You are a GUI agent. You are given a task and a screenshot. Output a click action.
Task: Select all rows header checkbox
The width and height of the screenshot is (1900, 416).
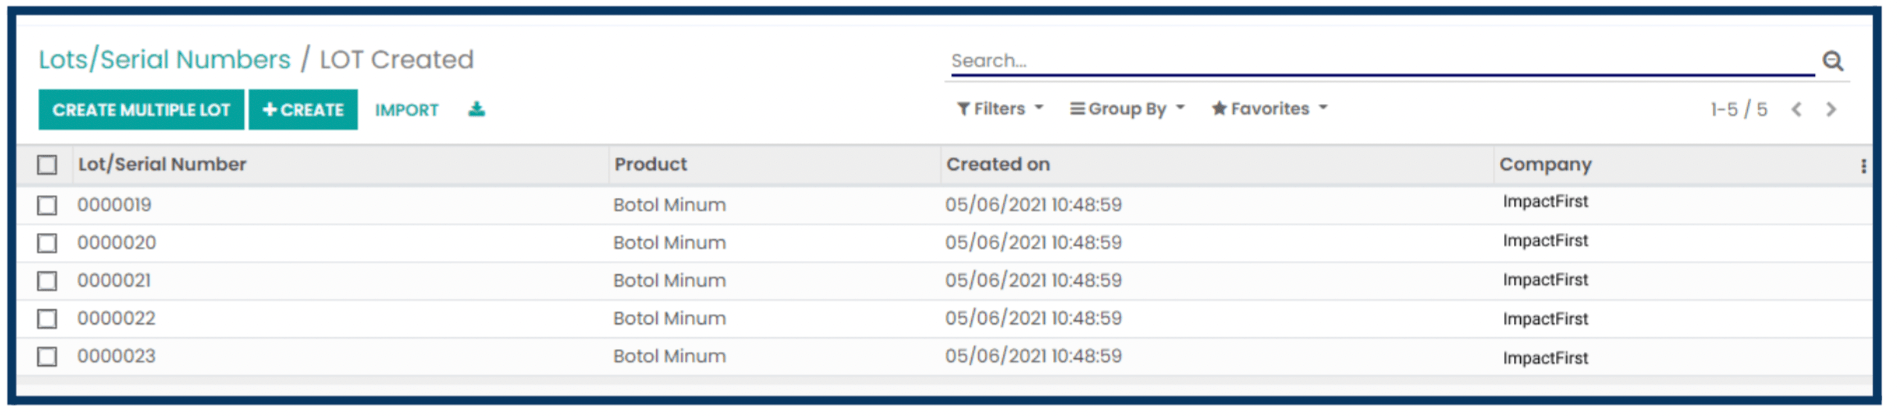[x=47, y=165]
